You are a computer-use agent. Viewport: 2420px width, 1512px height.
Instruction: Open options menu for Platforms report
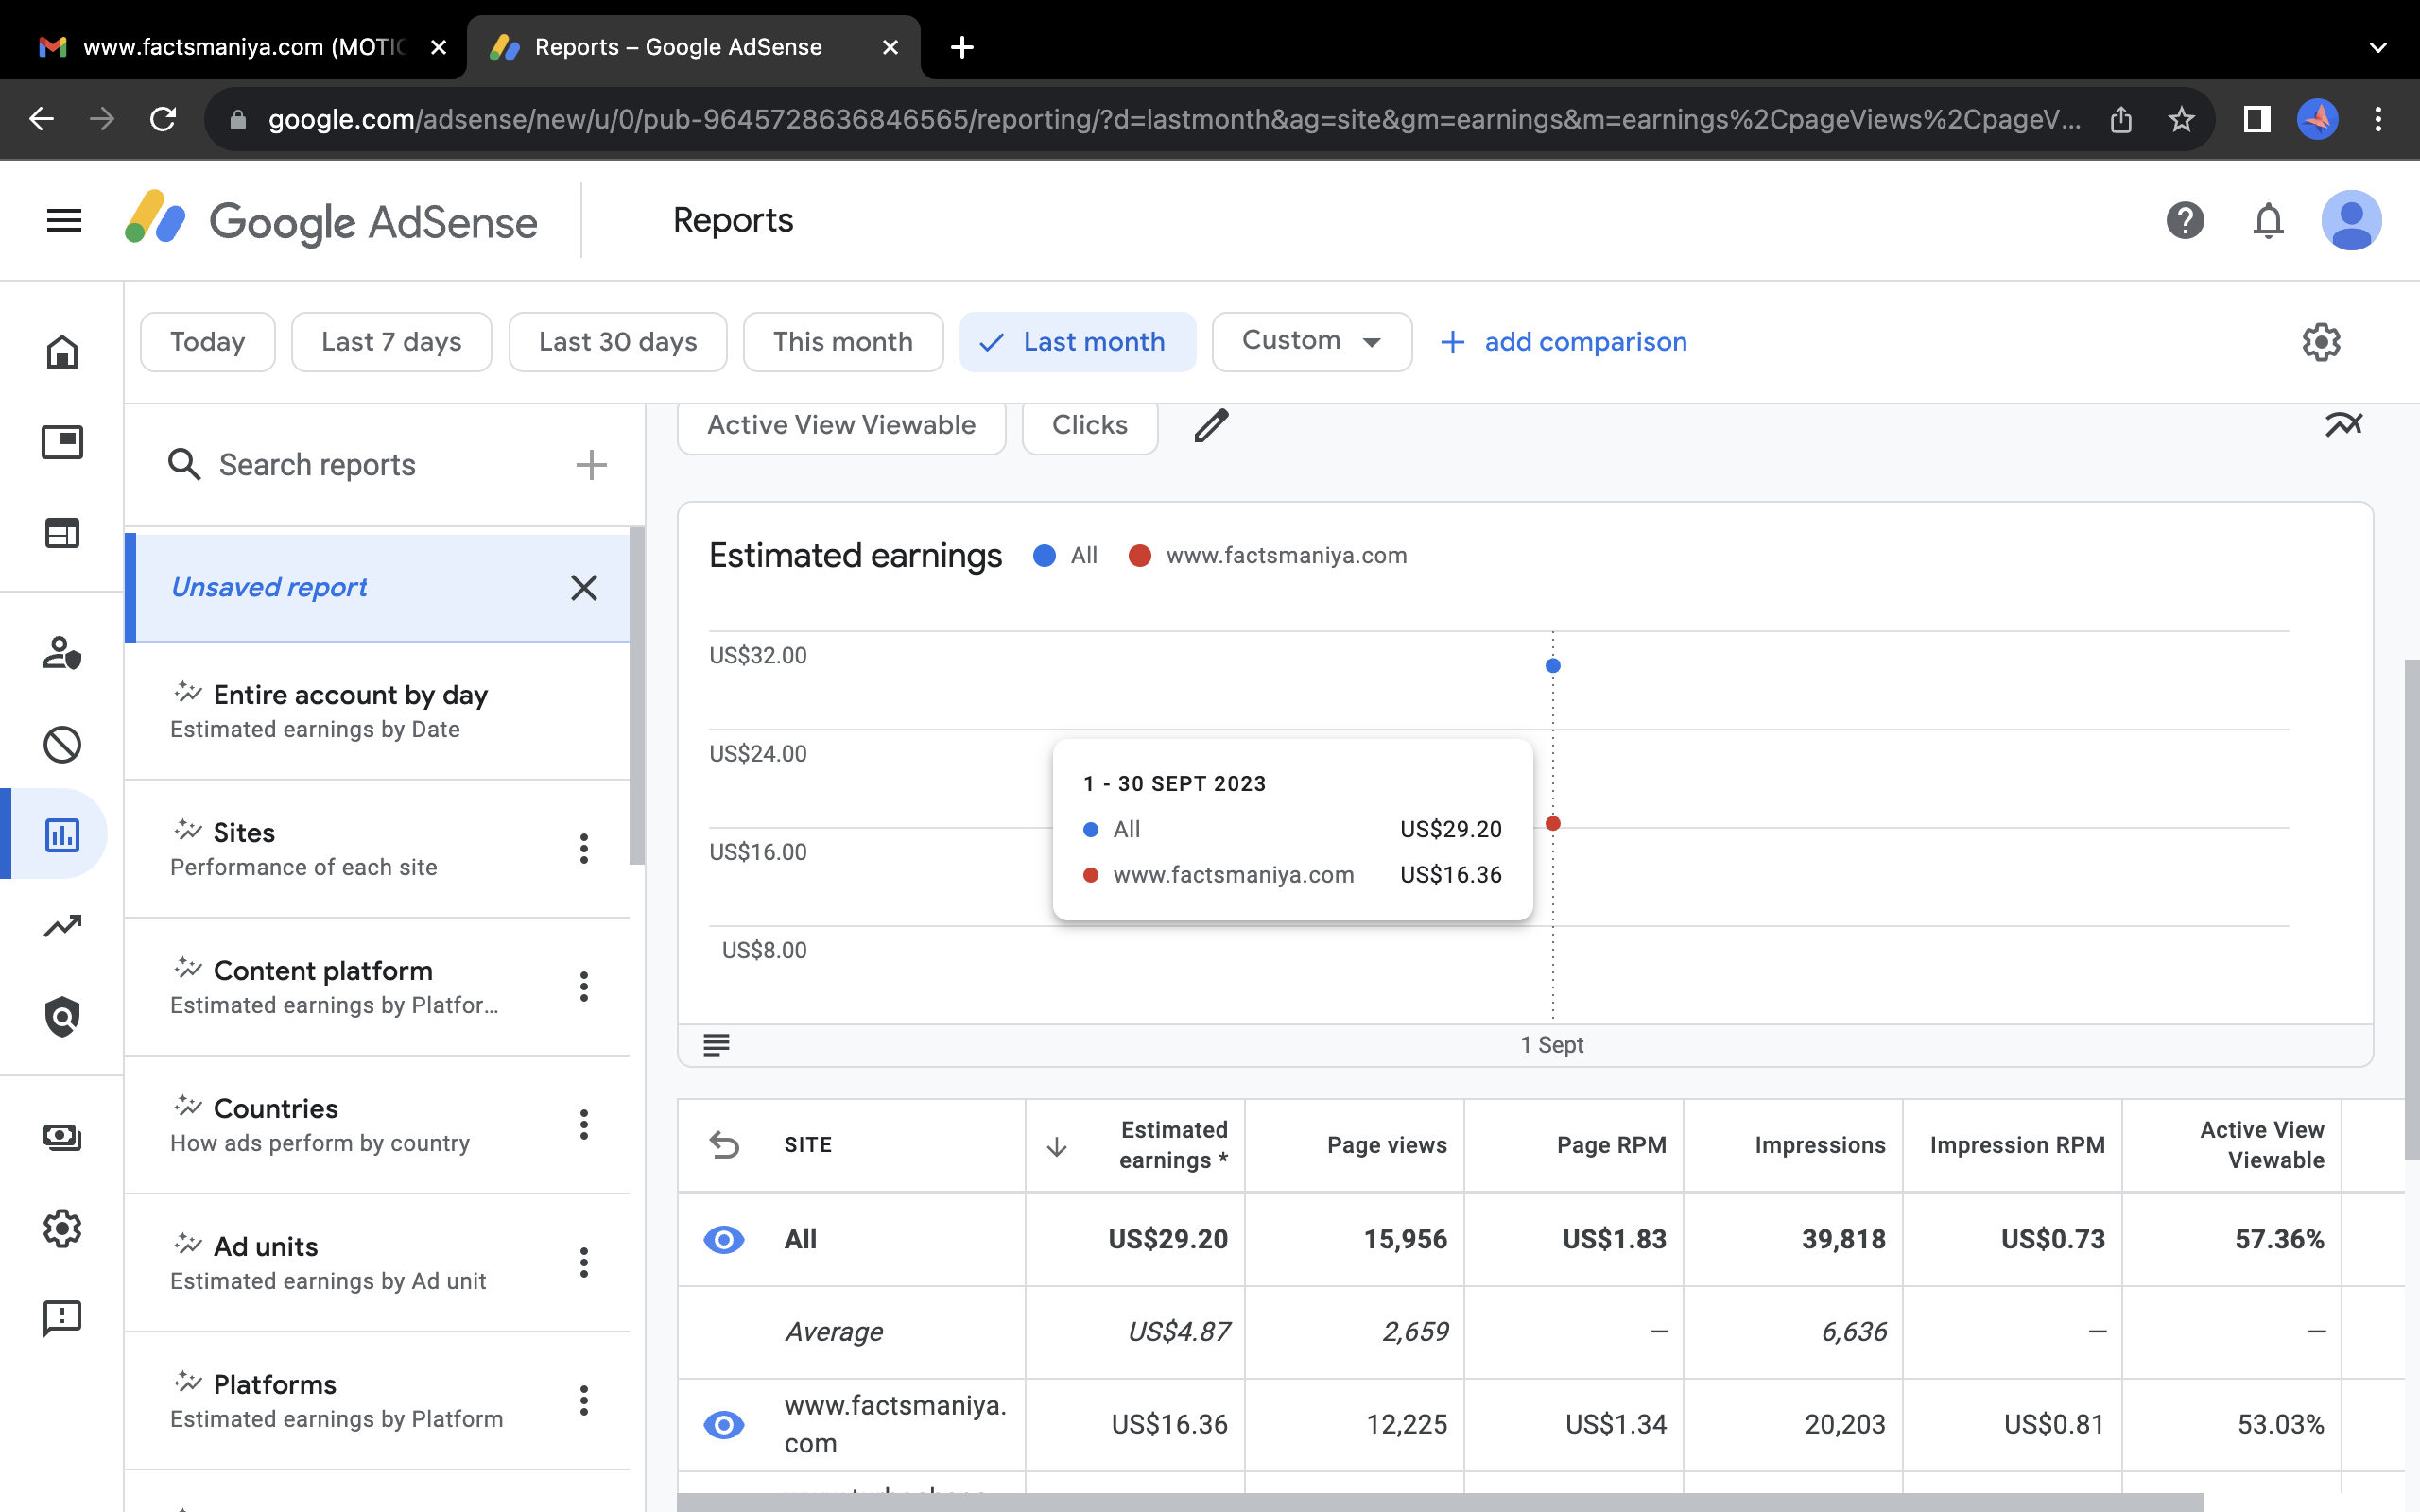[x=584, y=1401]
